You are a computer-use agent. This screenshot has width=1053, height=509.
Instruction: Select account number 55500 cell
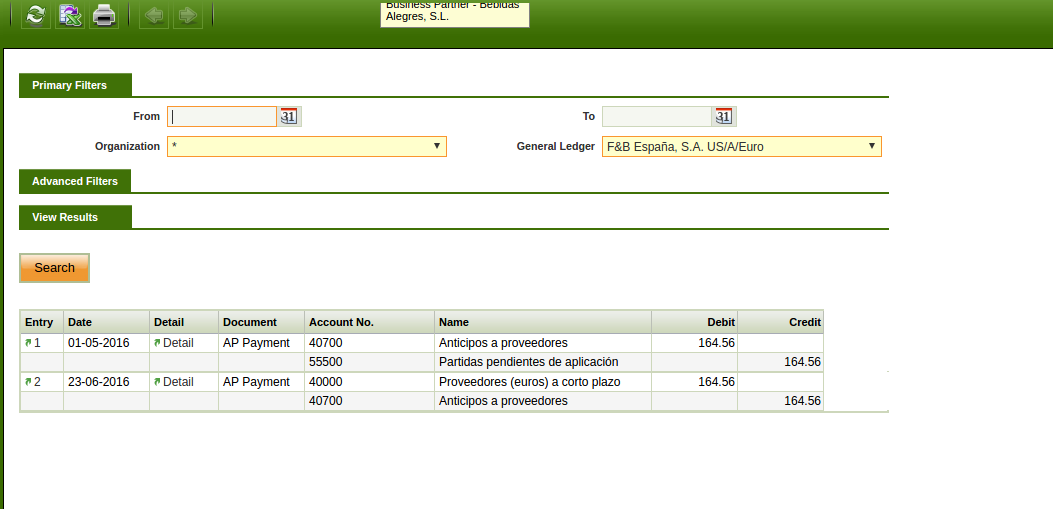[369, 362]
